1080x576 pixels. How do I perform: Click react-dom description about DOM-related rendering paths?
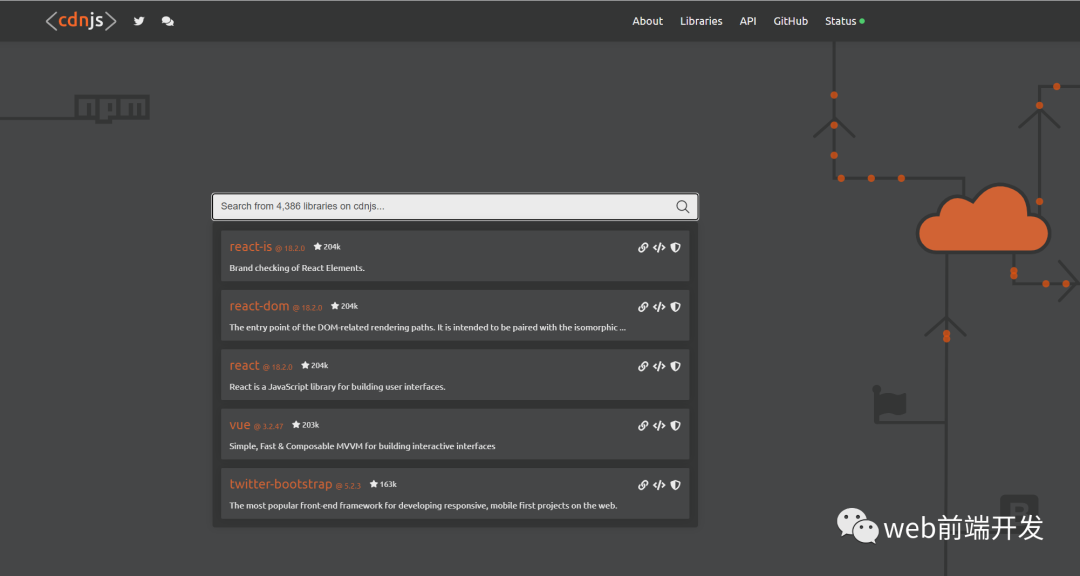[427, 327]
